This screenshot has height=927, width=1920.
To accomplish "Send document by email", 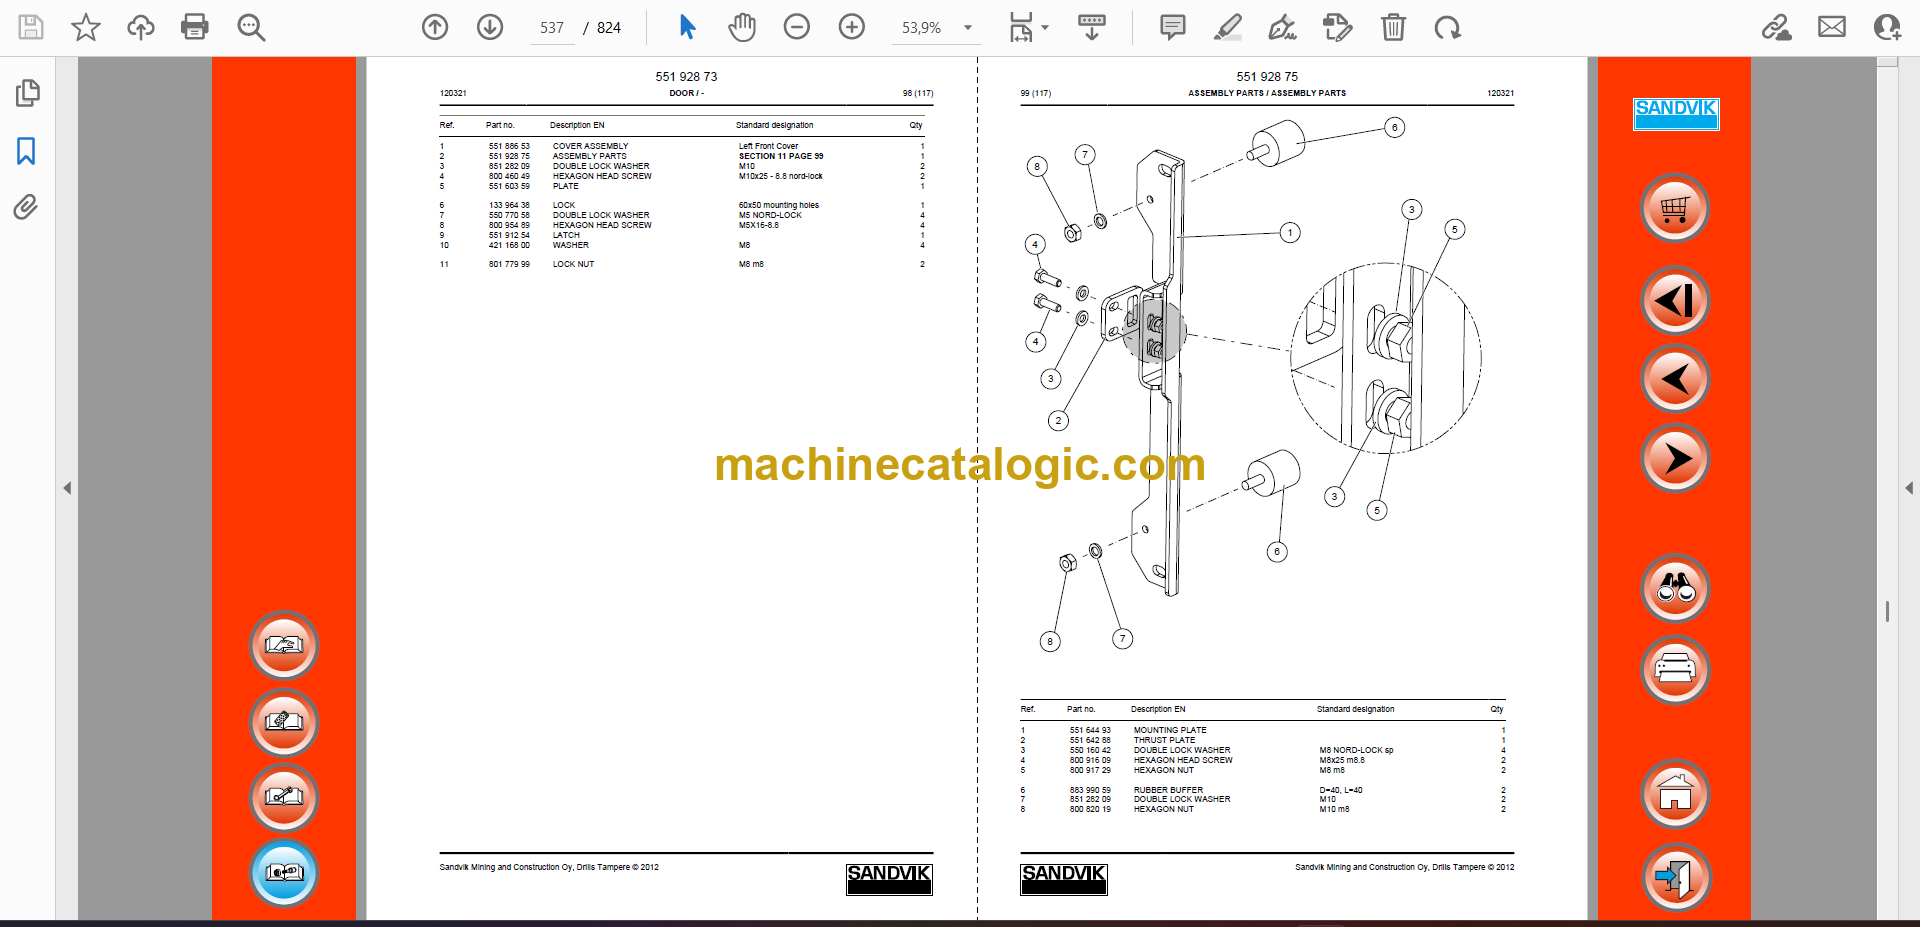I will (x=1832, y=27).
